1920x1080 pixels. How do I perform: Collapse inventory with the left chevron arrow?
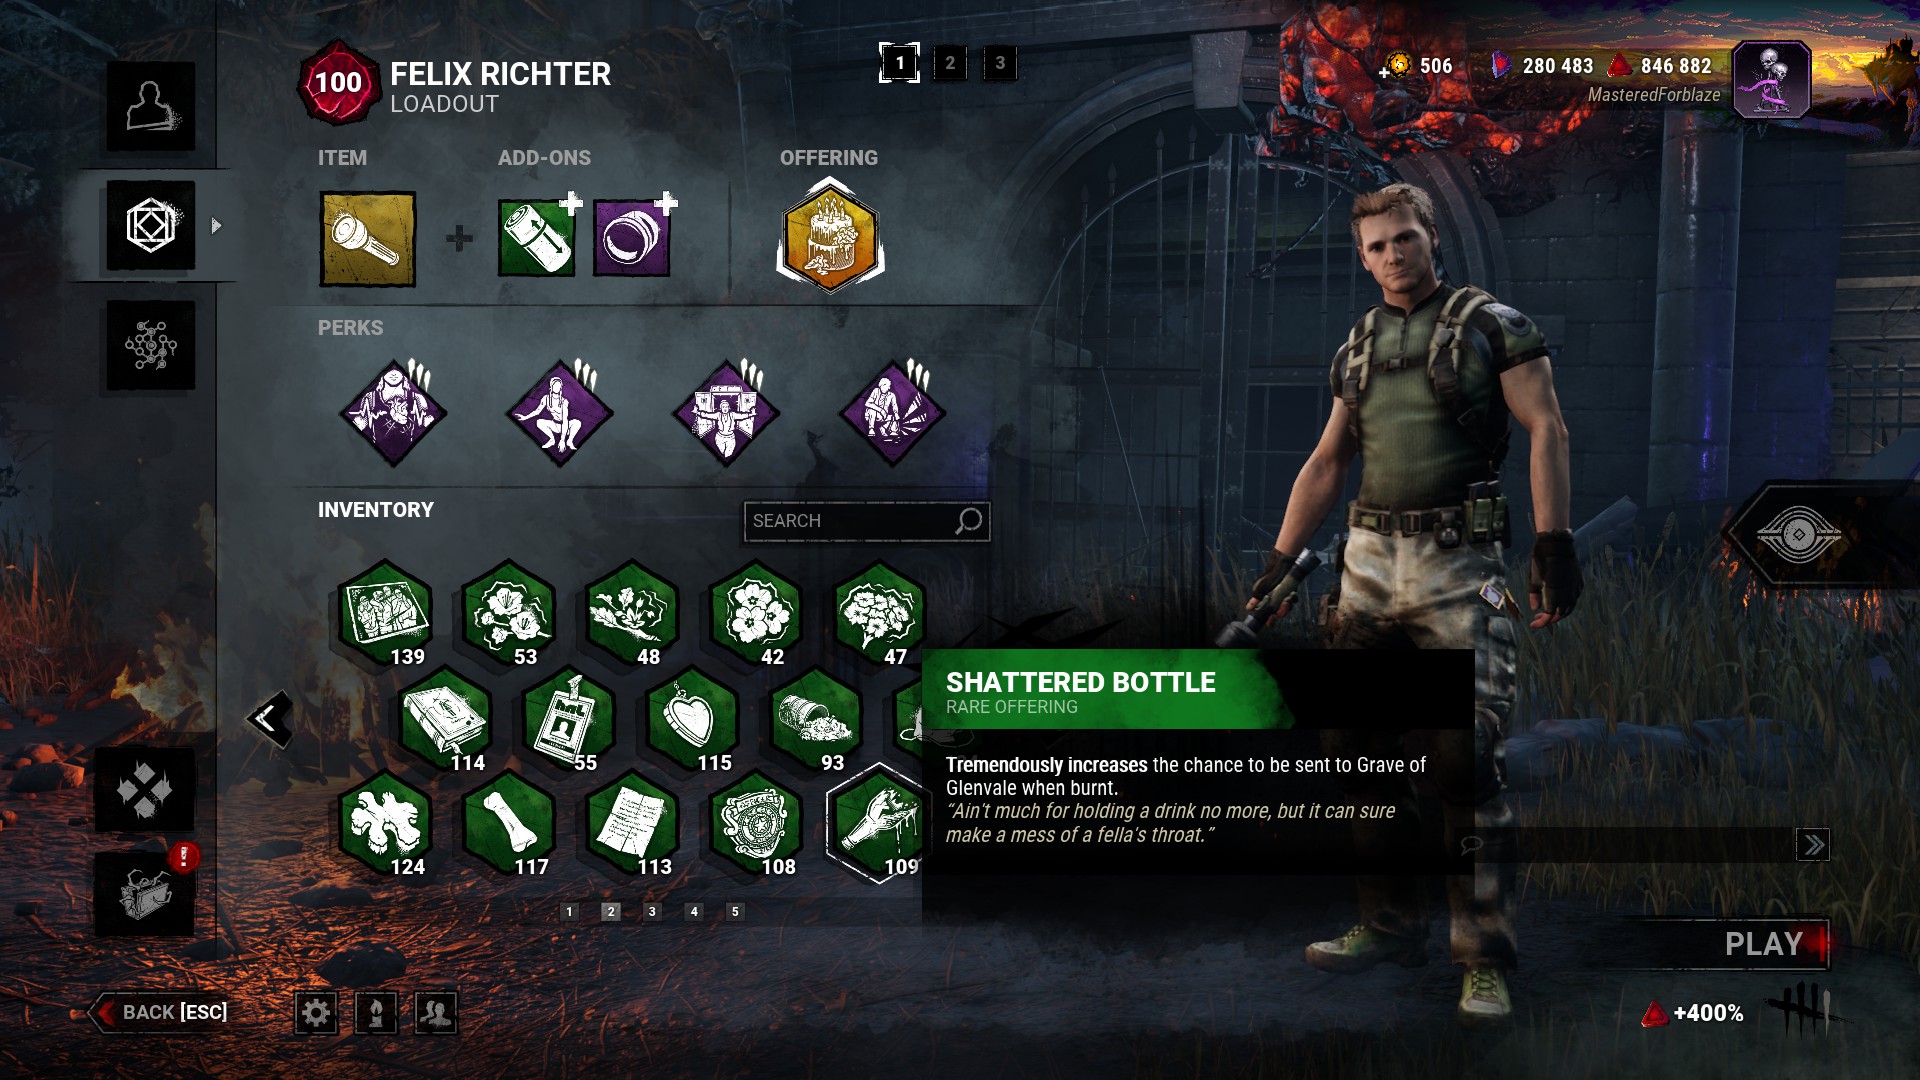point(270,718)
